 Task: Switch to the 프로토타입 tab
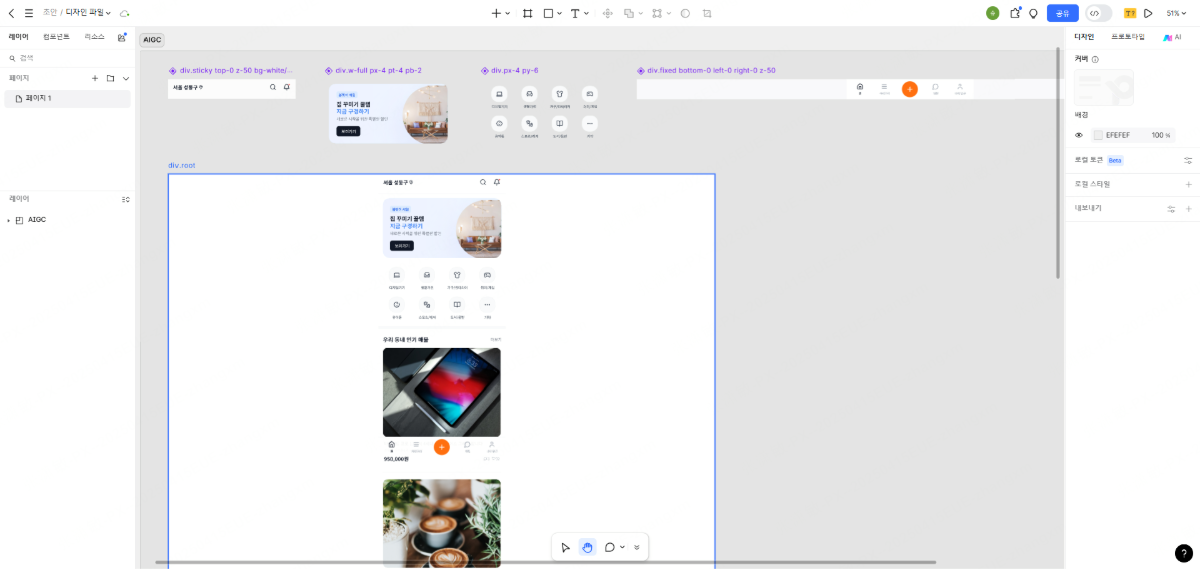1127,37
